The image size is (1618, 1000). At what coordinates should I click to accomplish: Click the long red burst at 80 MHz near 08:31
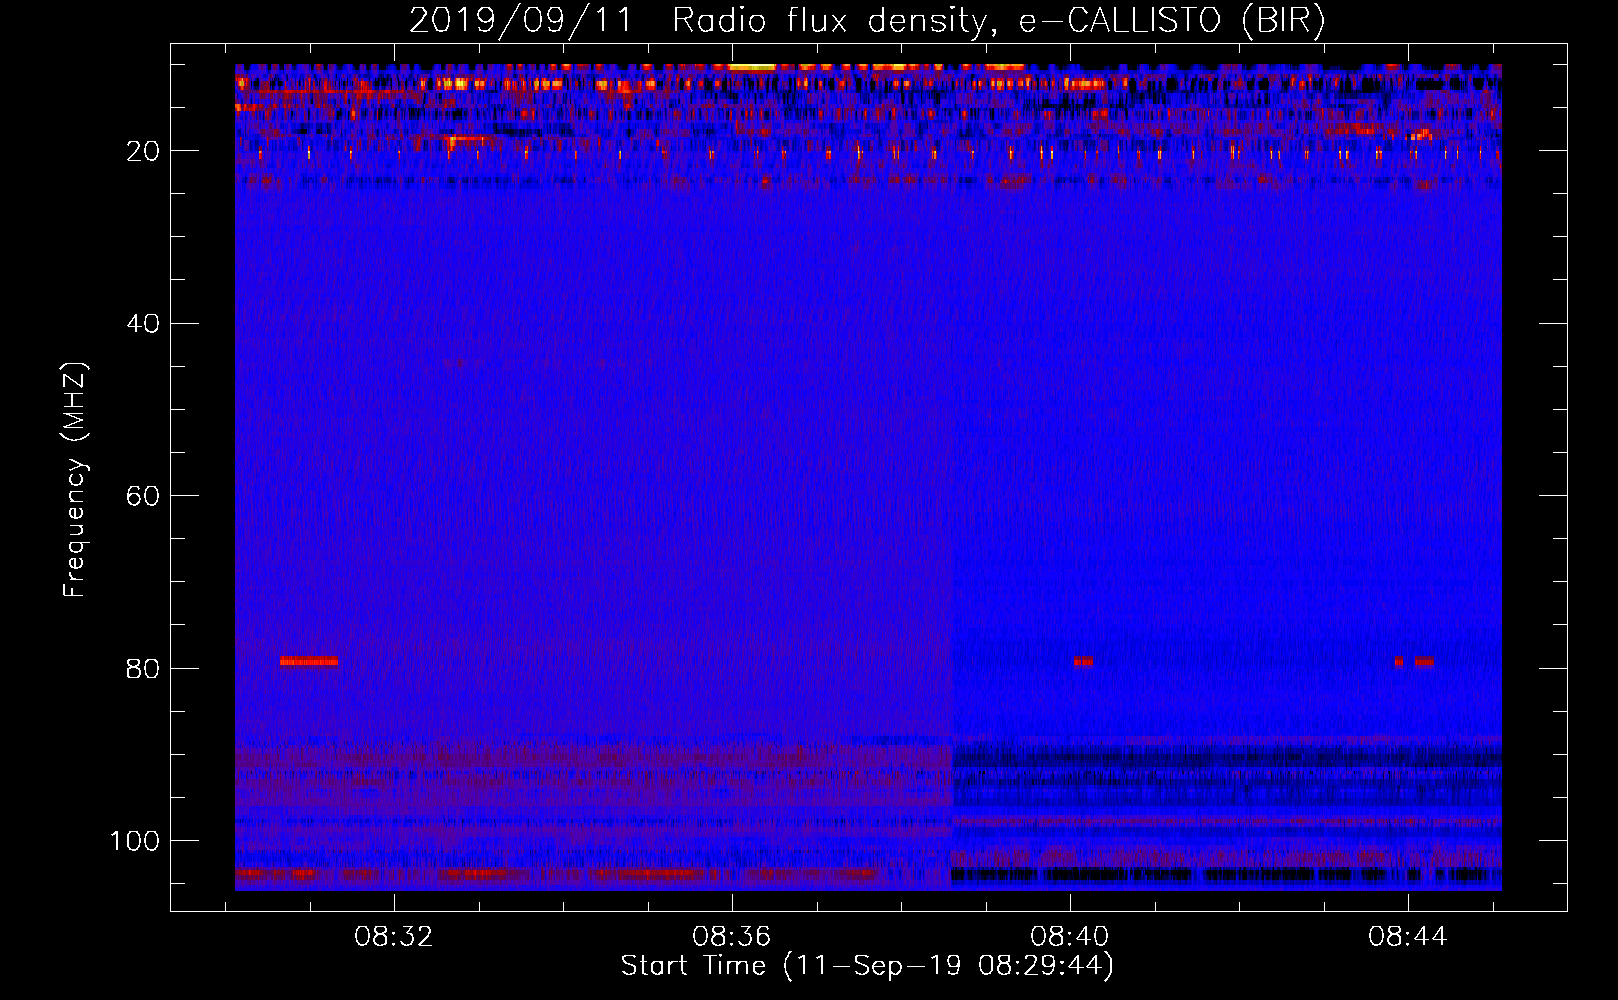coord(309,661)
